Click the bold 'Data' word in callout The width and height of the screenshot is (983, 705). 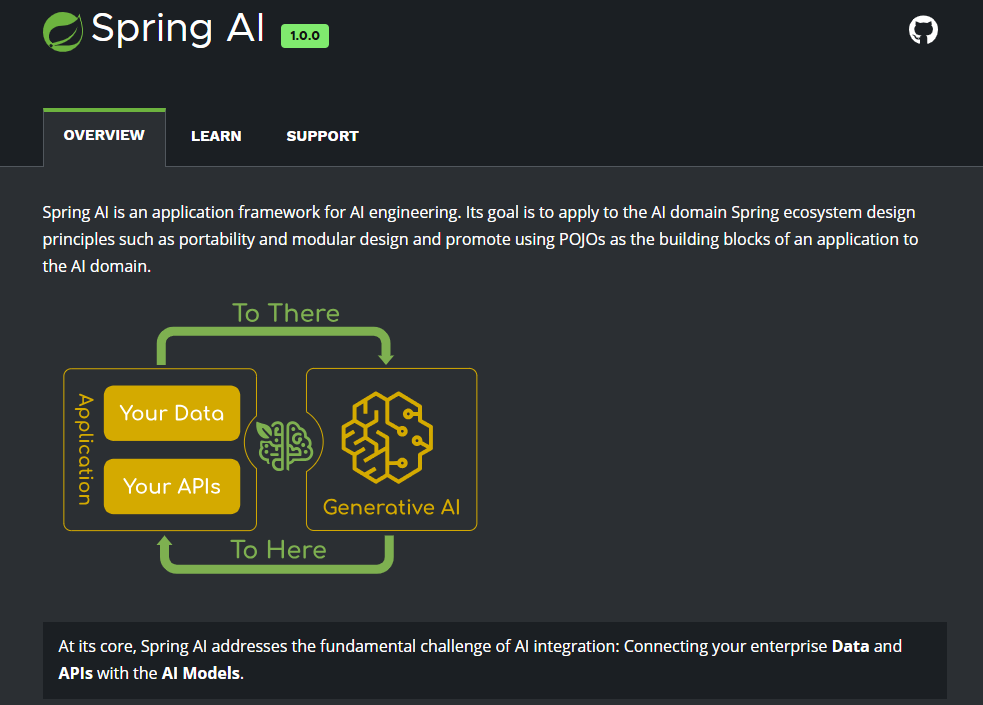[850, 646]
